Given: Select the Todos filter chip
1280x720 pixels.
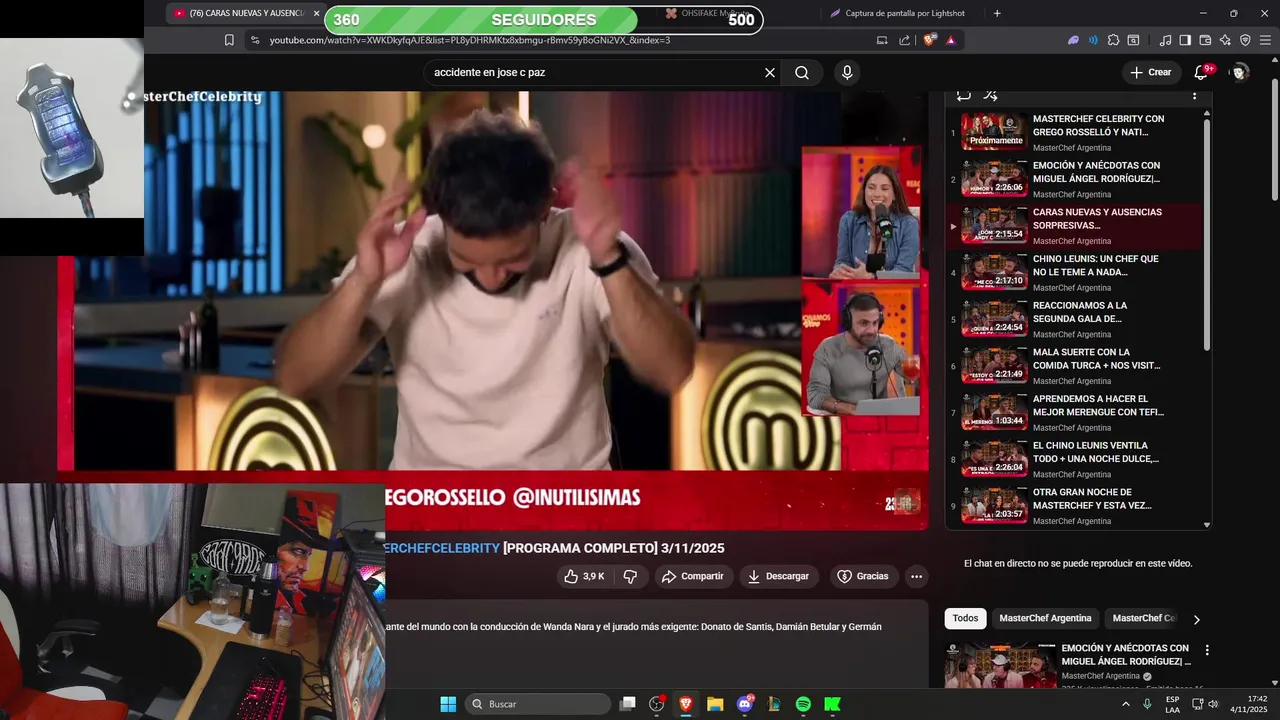Looking at the screenshot, I should click(965, 618).
